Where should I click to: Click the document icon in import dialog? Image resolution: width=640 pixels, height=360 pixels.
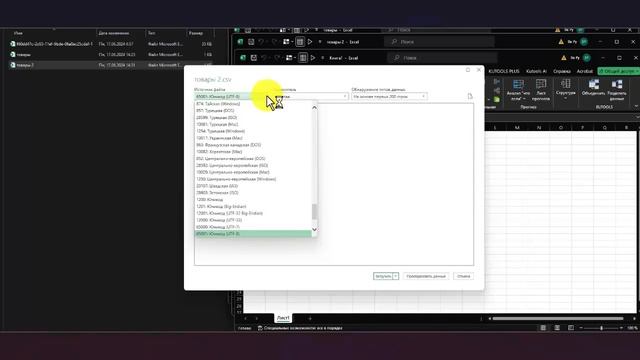click(x=470, y=96)
